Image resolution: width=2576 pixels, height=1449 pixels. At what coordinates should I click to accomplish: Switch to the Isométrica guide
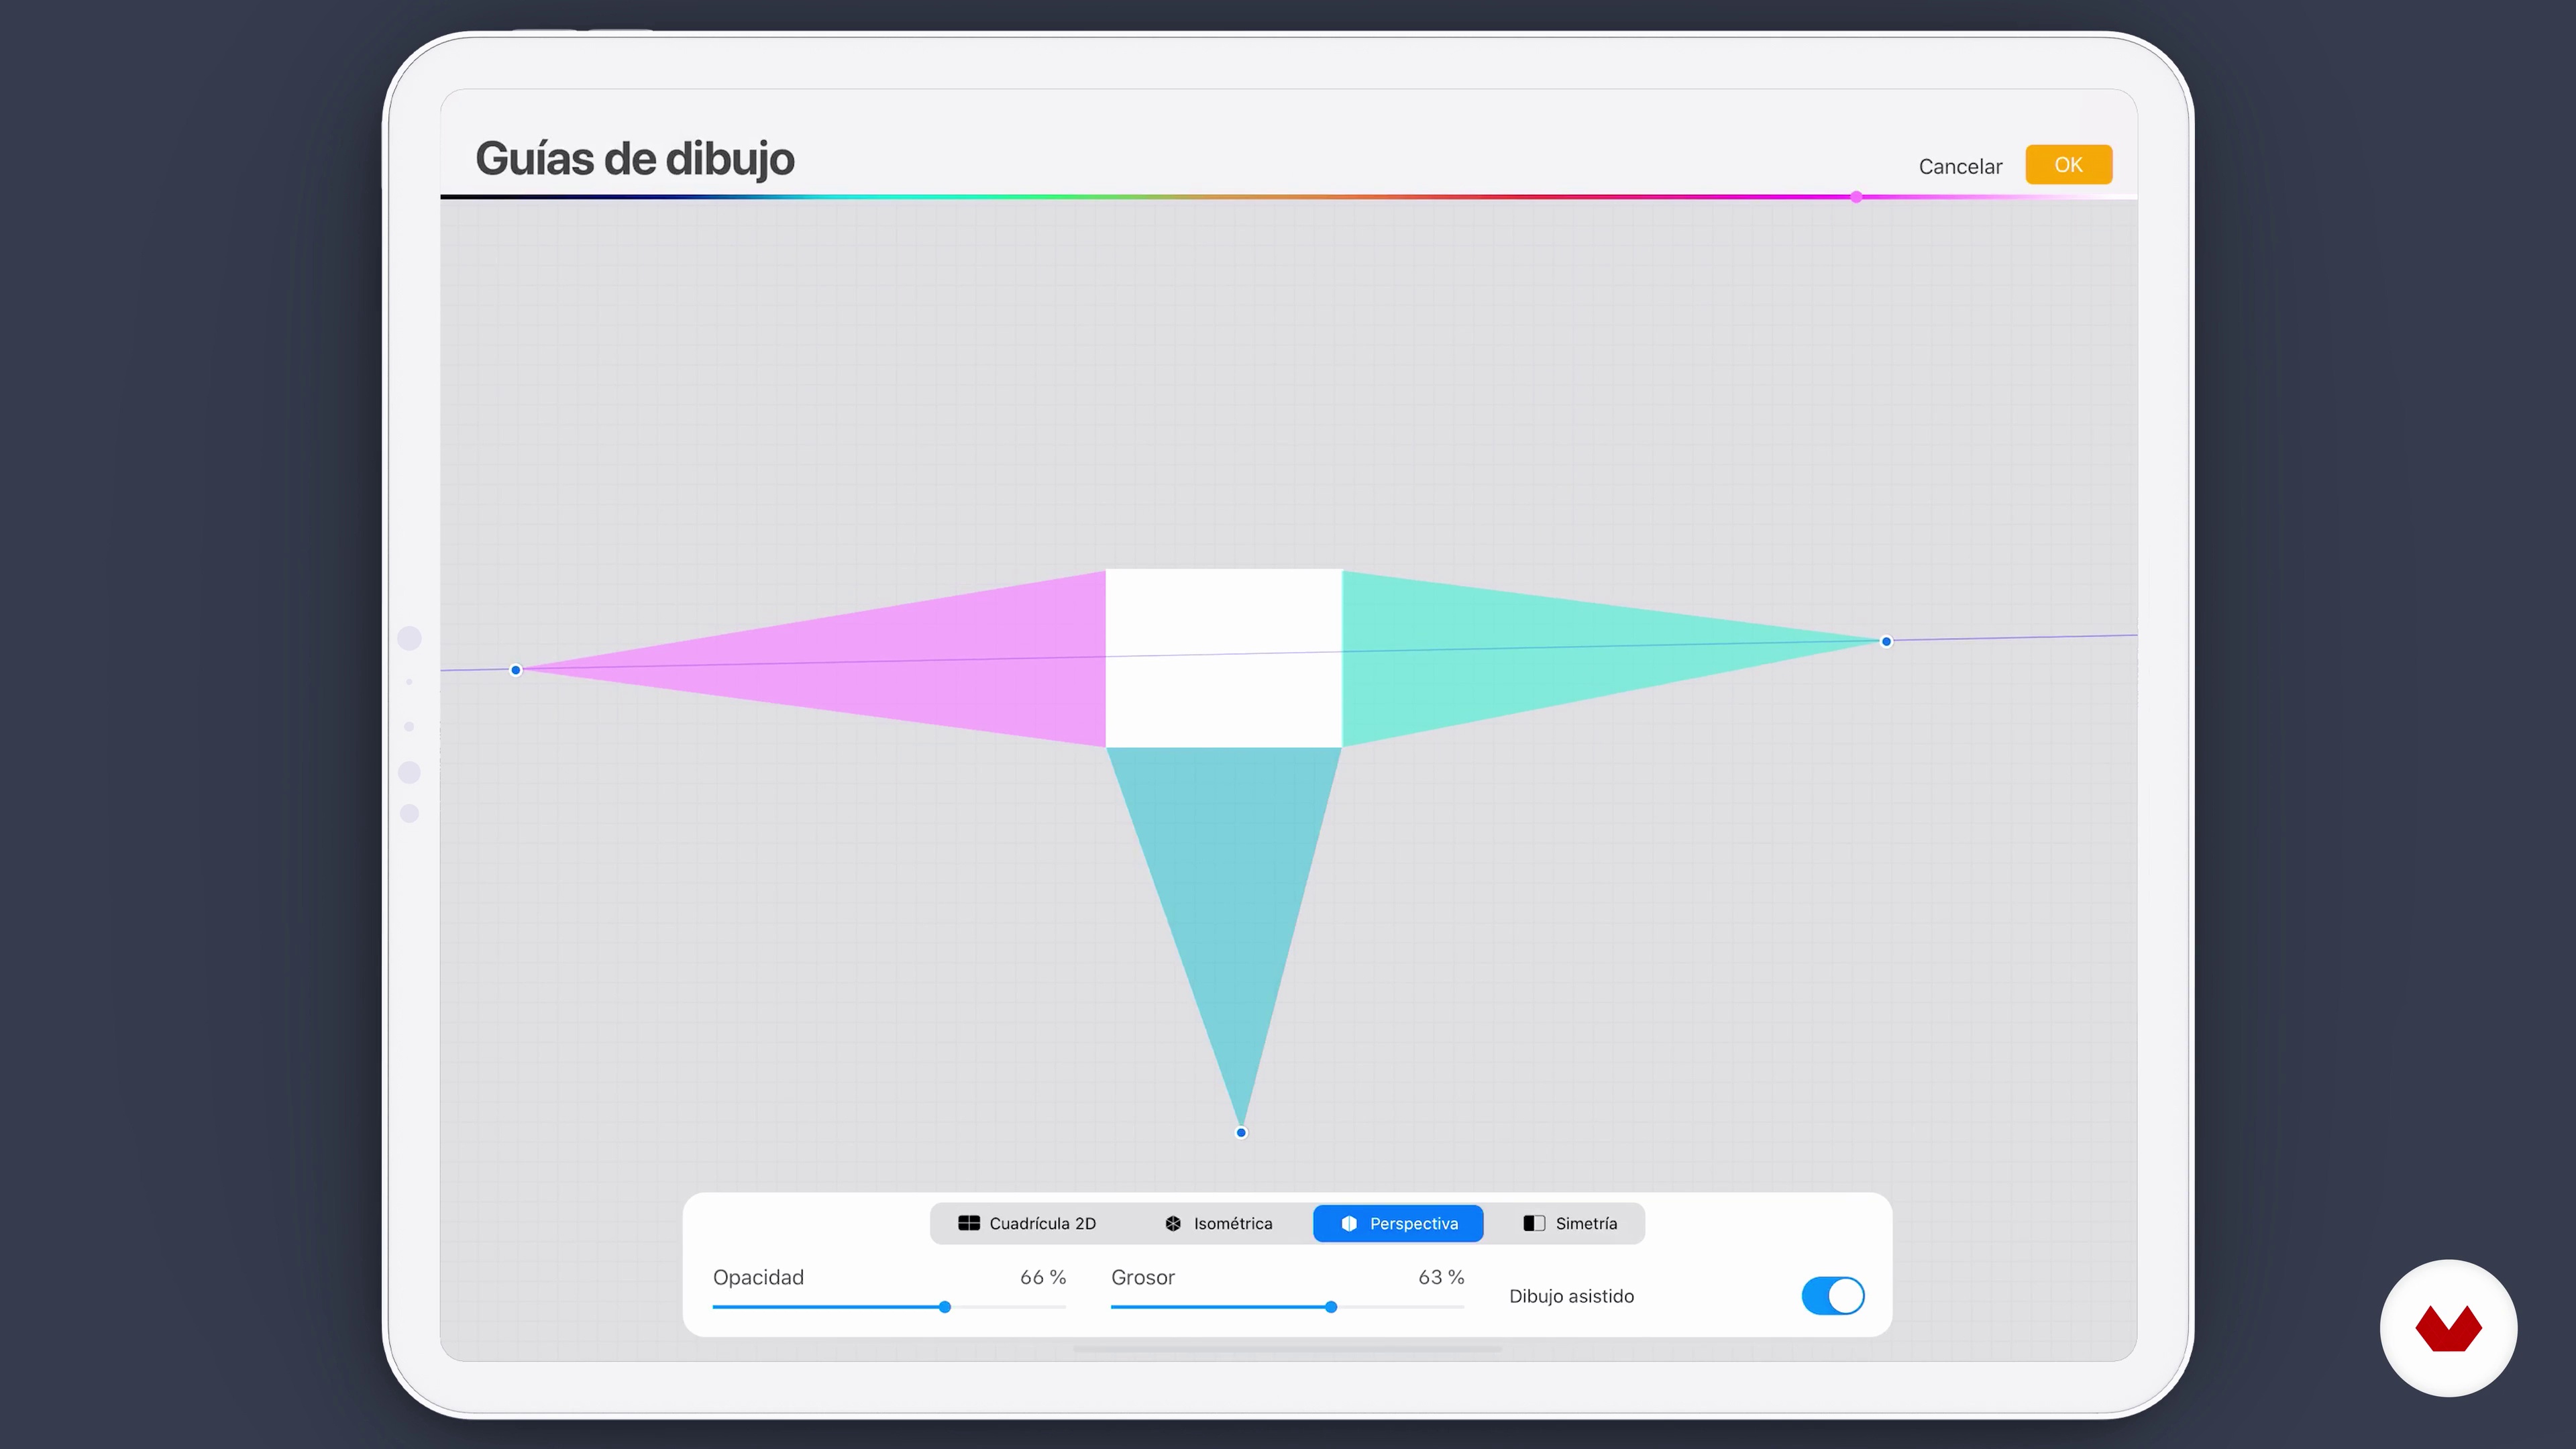pyautogui.click(x=1218, y=1223)
